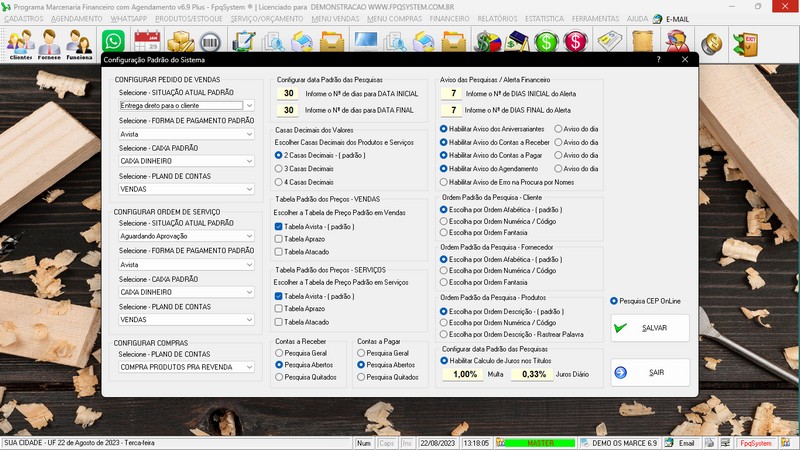
Task: Click the printer icon in status bar
Action: (709, 443)
